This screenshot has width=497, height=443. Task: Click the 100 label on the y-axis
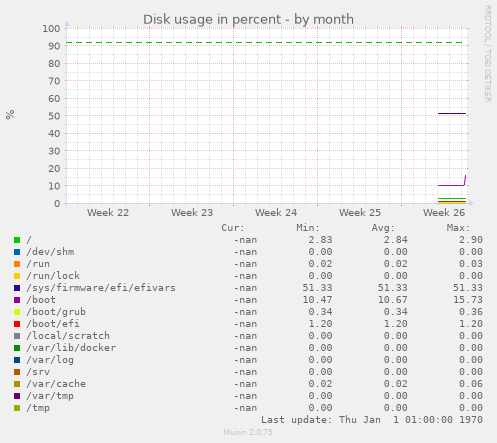(51, 28)
